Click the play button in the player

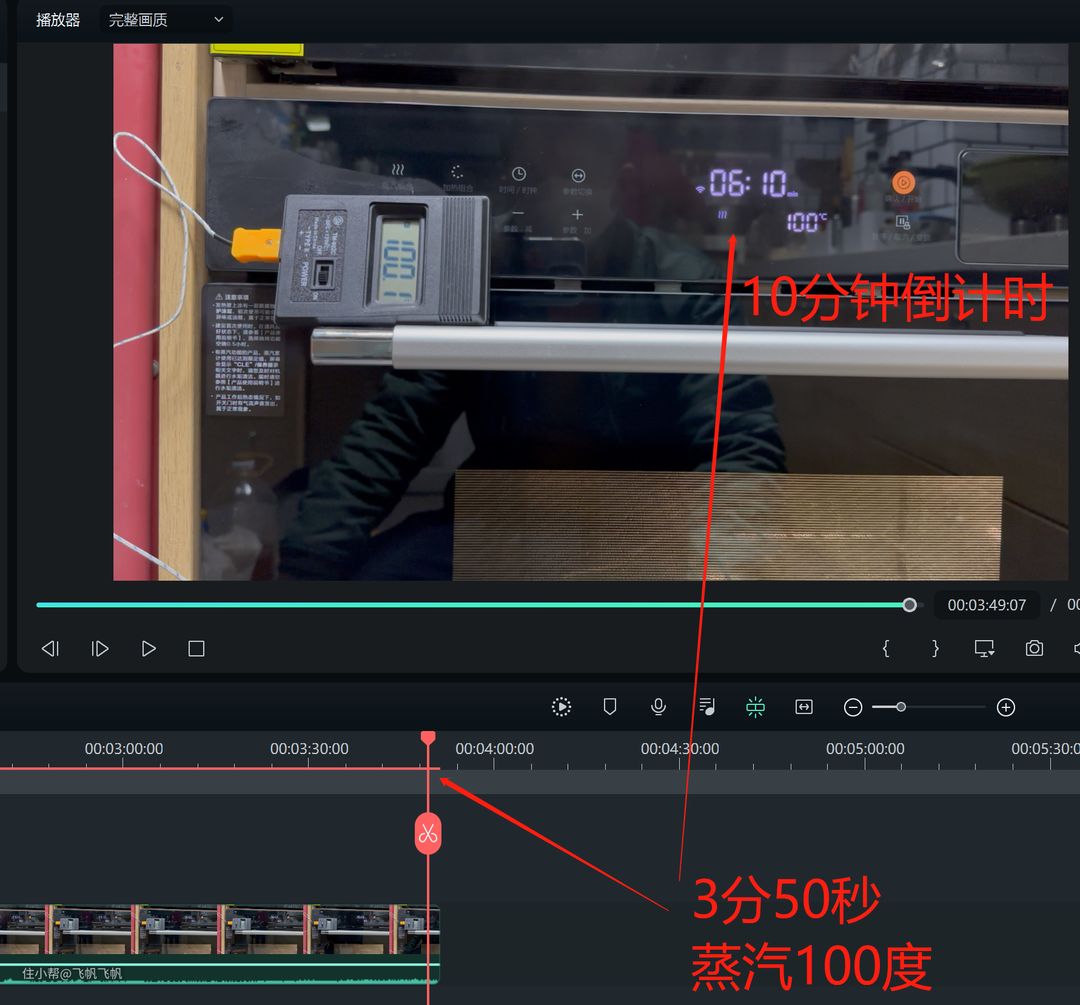coord(149,649)
